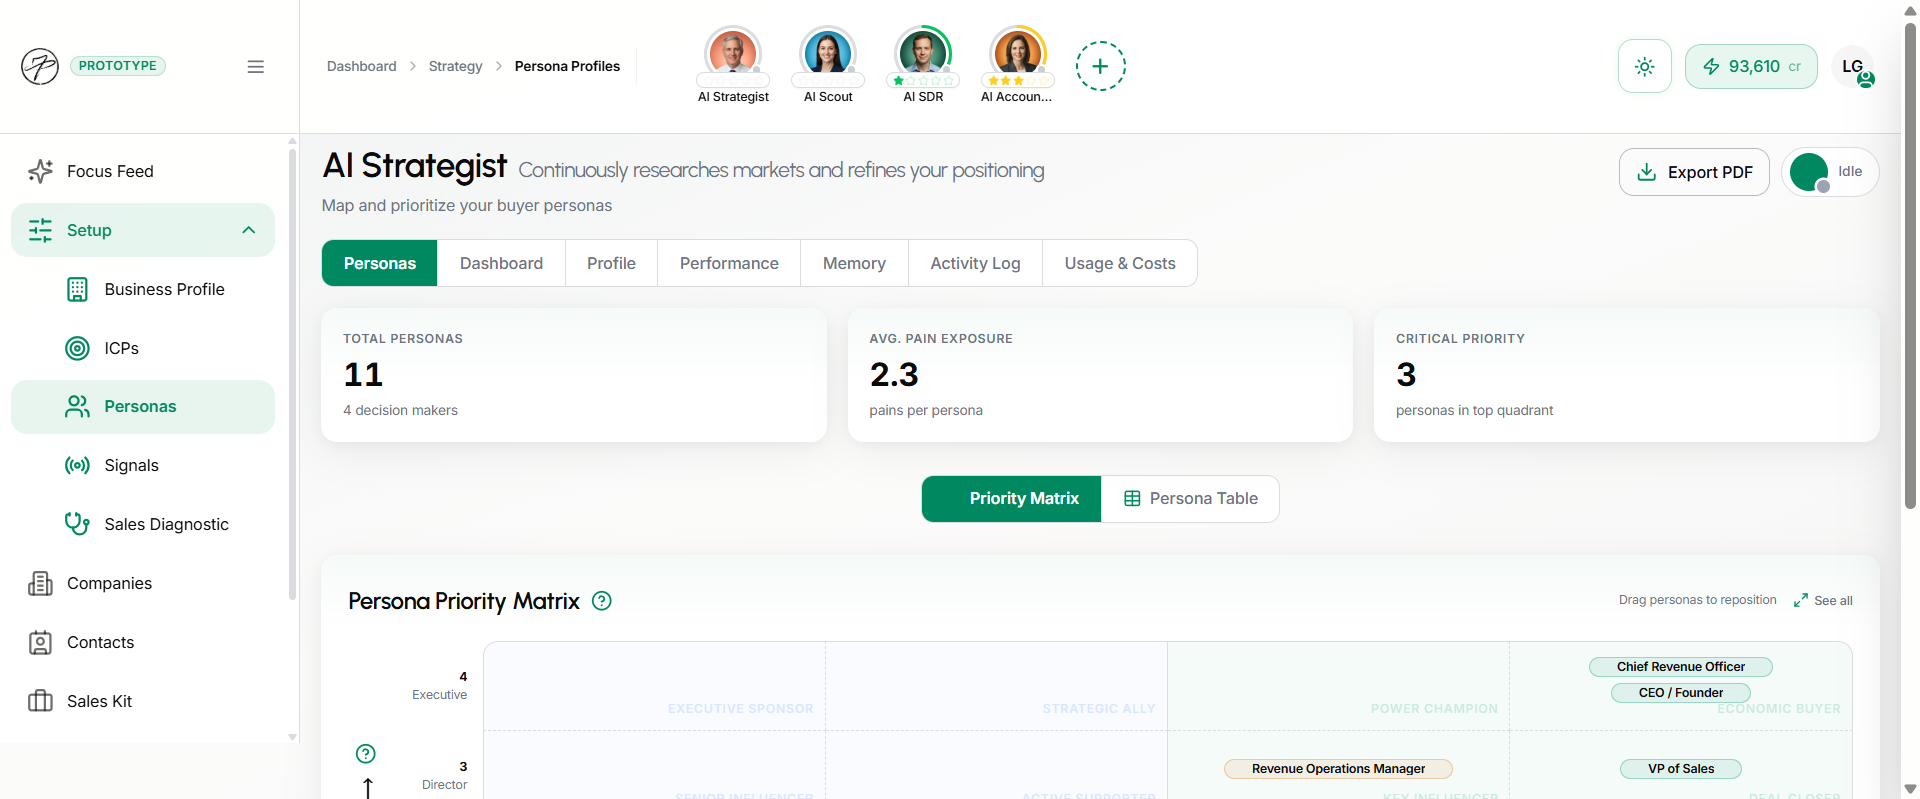Add a new agent with plus icon
1920x799 pixels.
tap(1100, 66)
